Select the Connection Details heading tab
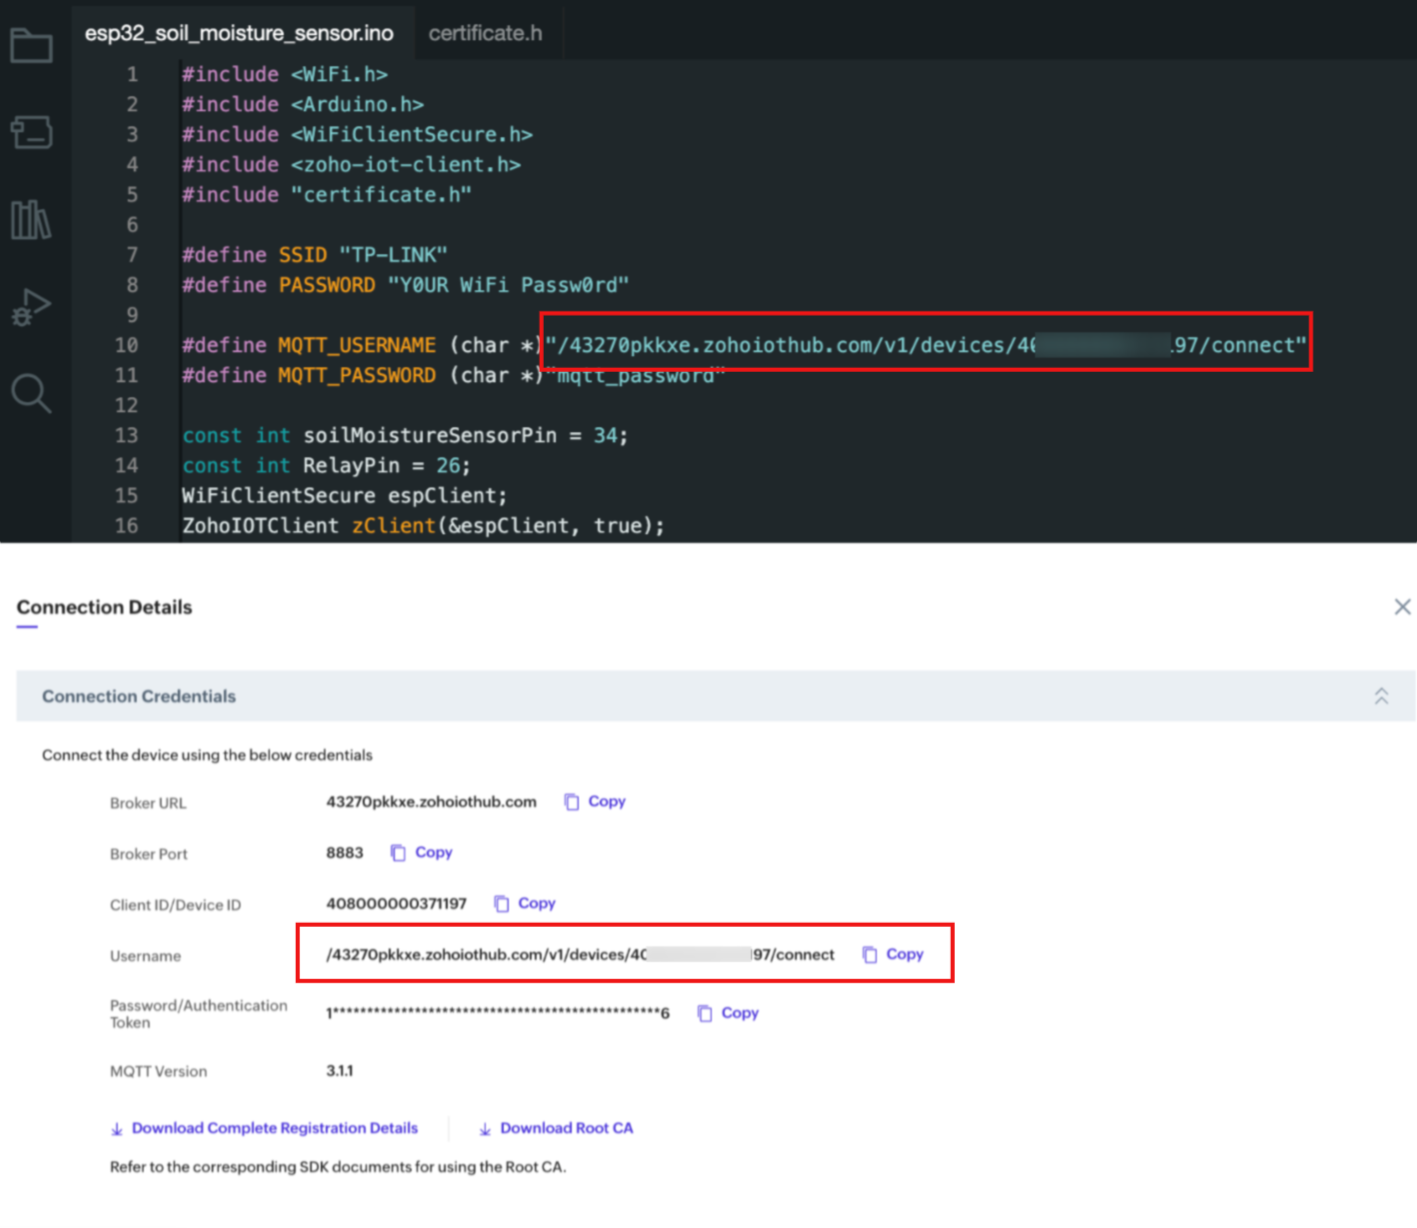The image size is (1417, 1228). 104,607
